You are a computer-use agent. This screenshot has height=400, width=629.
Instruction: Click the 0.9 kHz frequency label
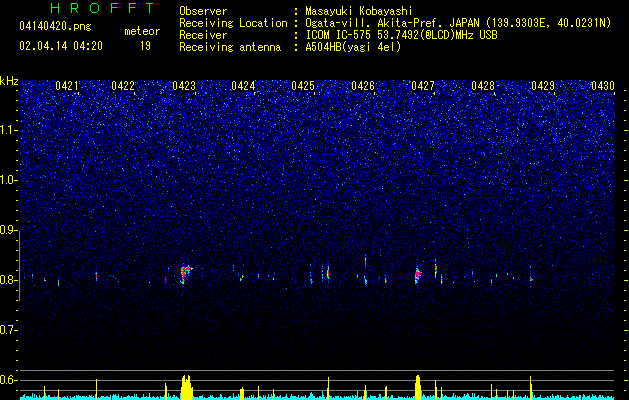point(8,230)
